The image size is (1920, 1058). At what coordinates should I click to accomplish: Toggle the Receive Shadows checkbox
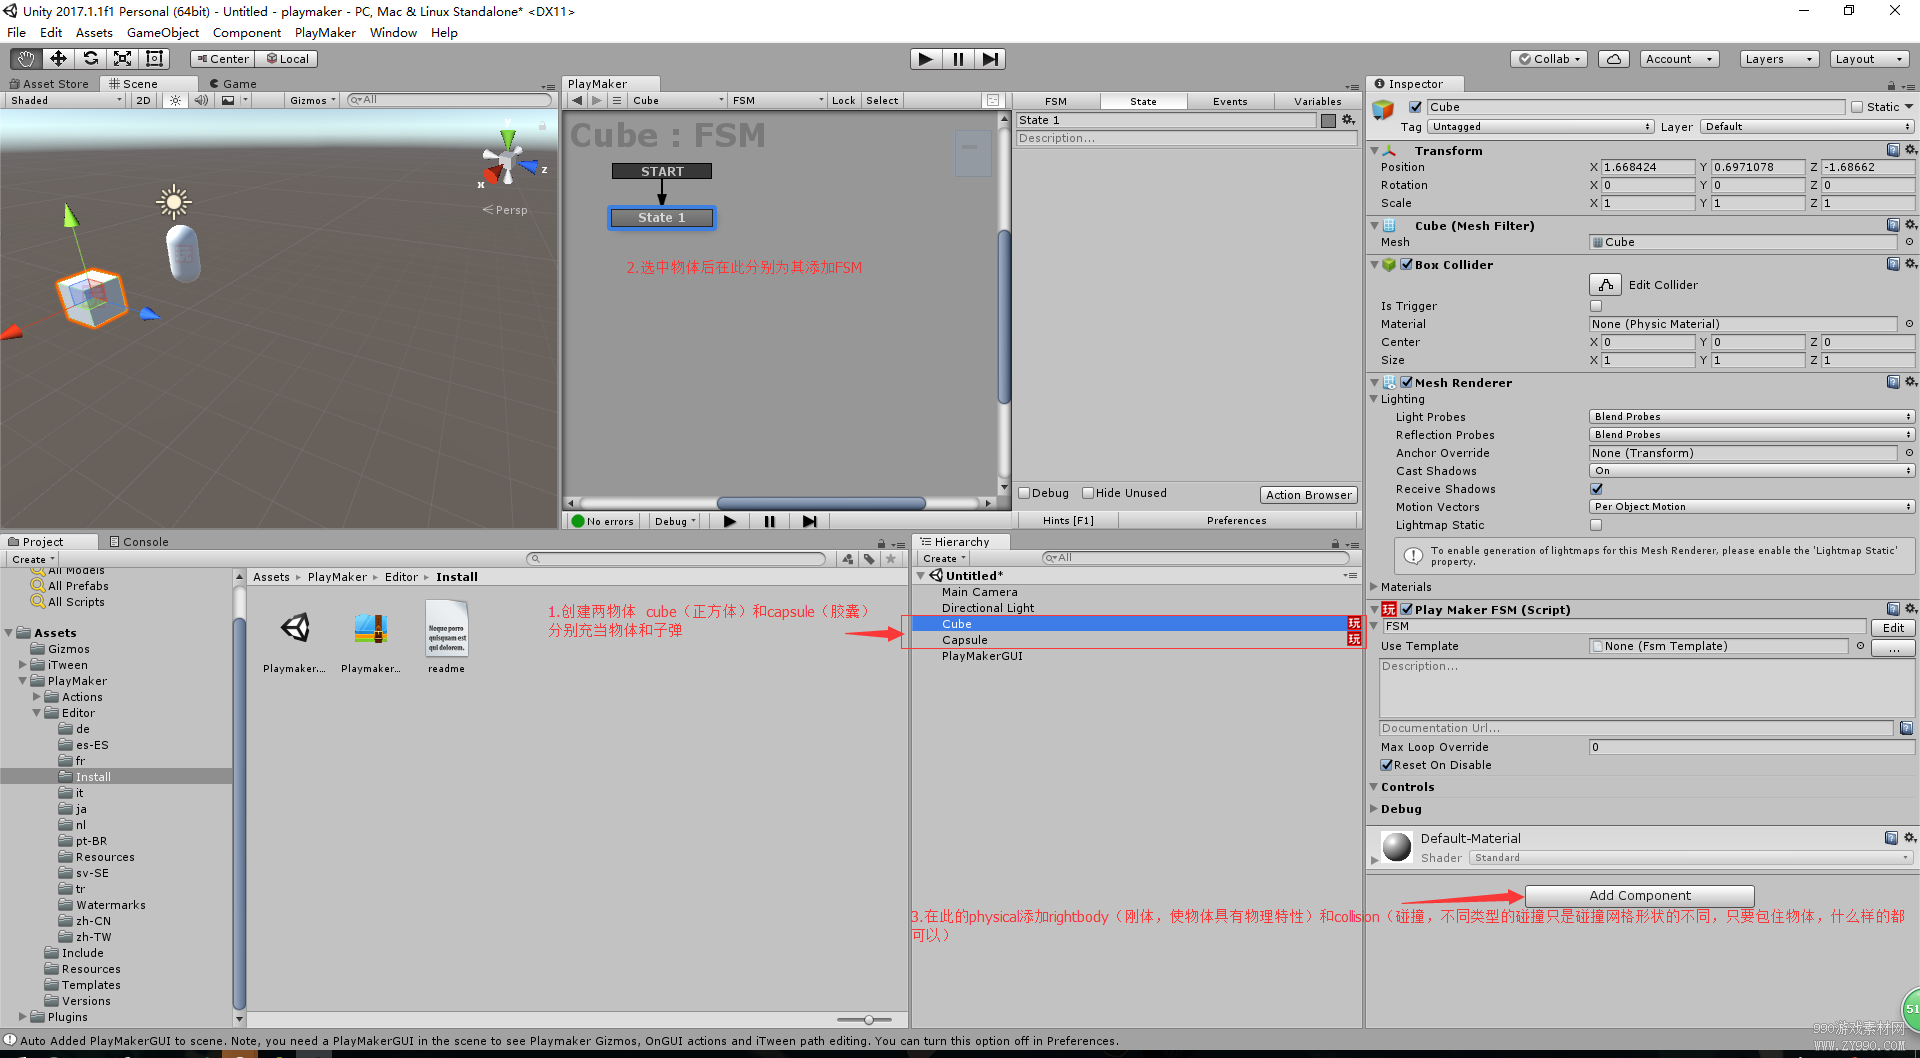(x=1596, y=489)
